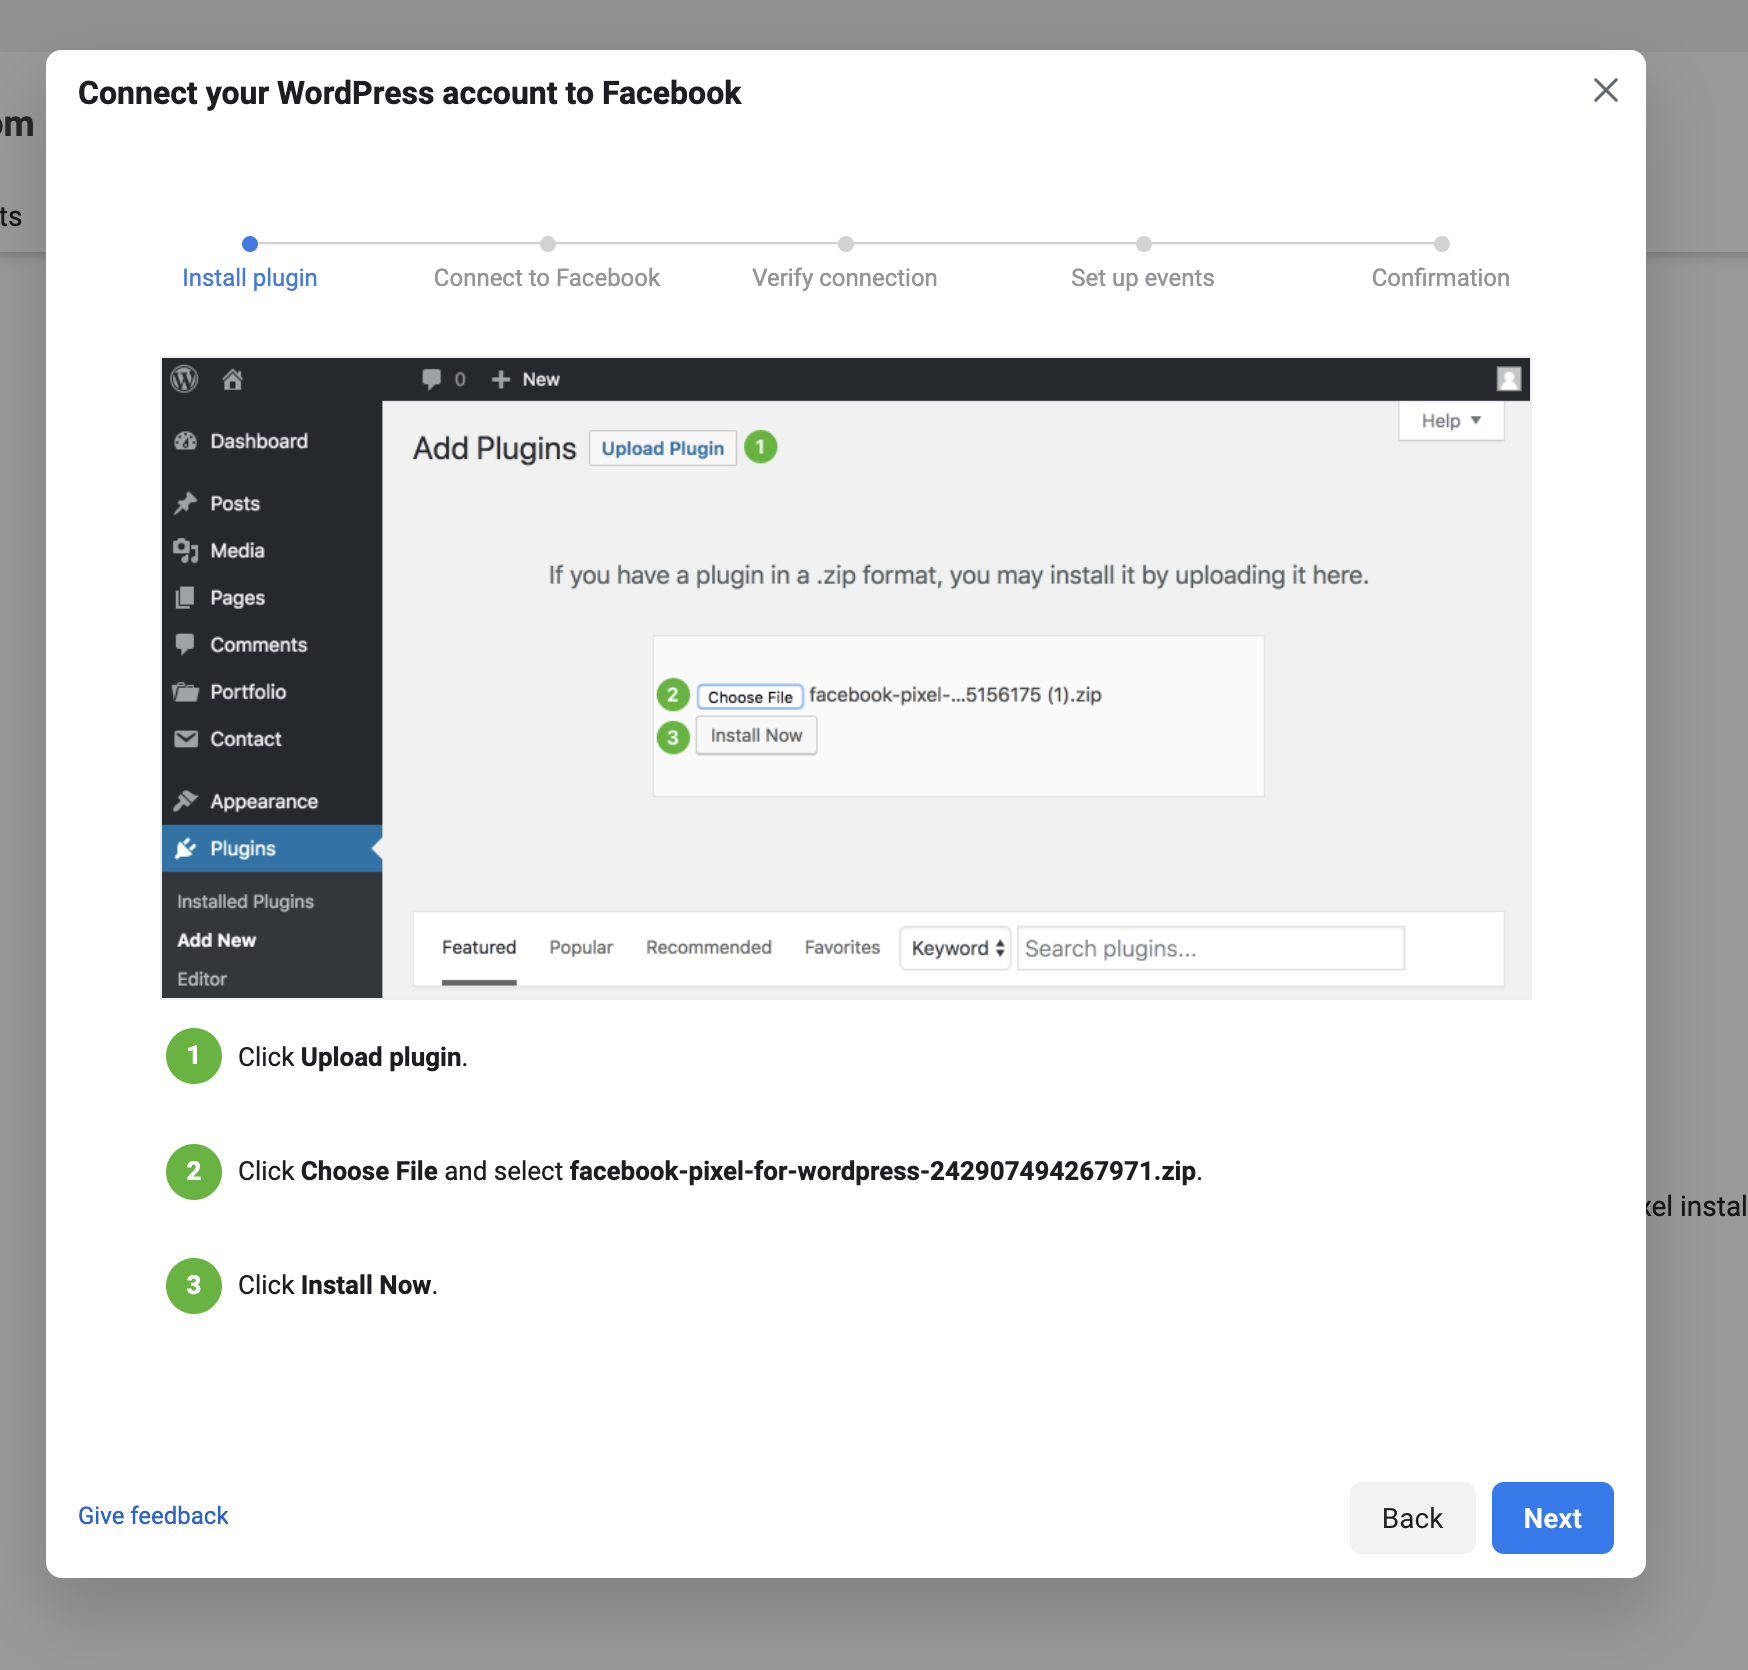Click the Verify connection progress step dot

[846, 244]
